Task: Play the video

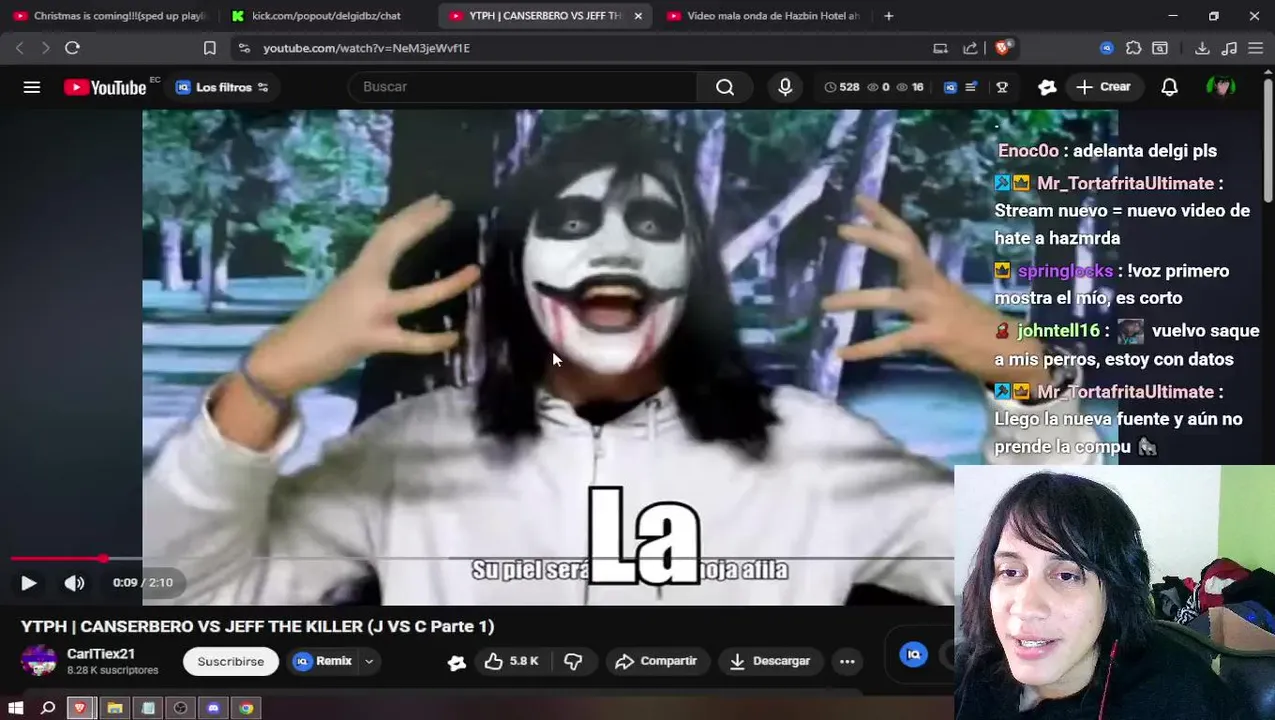Action: point(28,583)
